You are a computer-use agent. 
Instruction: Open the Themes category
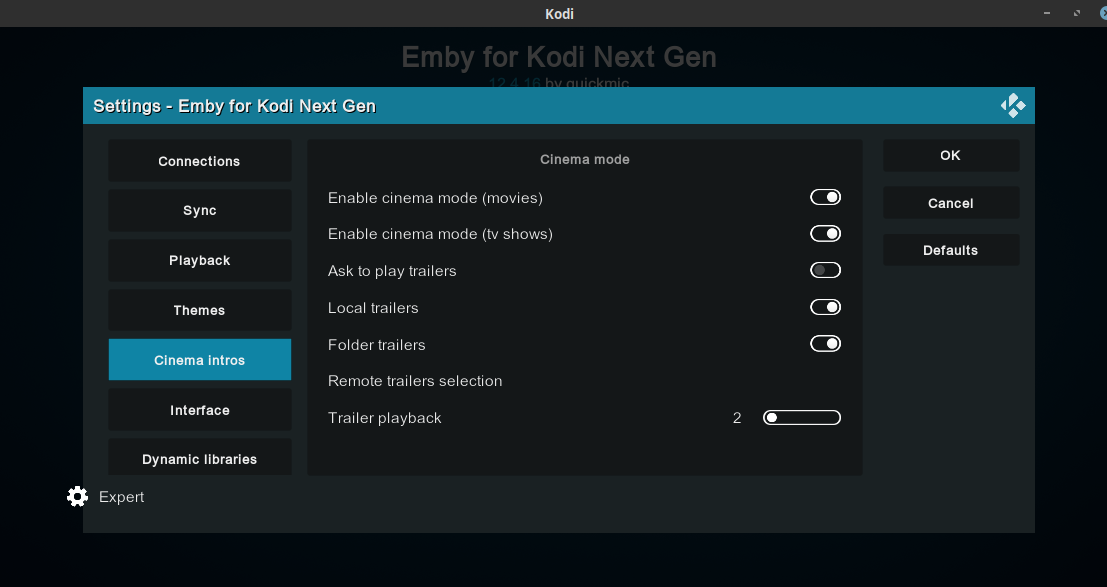pos(200,310)
